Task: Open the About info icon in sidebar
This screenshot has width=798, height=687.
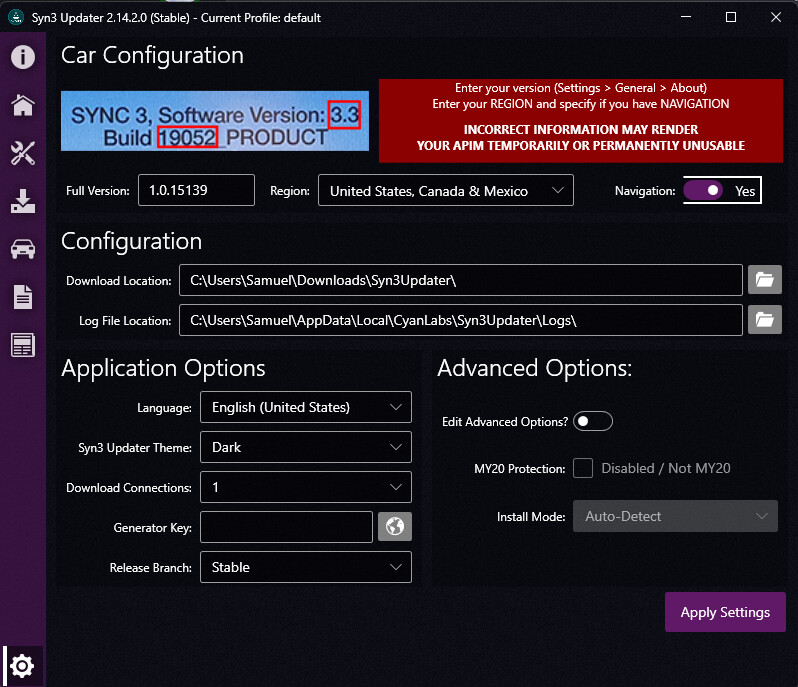Action: coord(22,56)
